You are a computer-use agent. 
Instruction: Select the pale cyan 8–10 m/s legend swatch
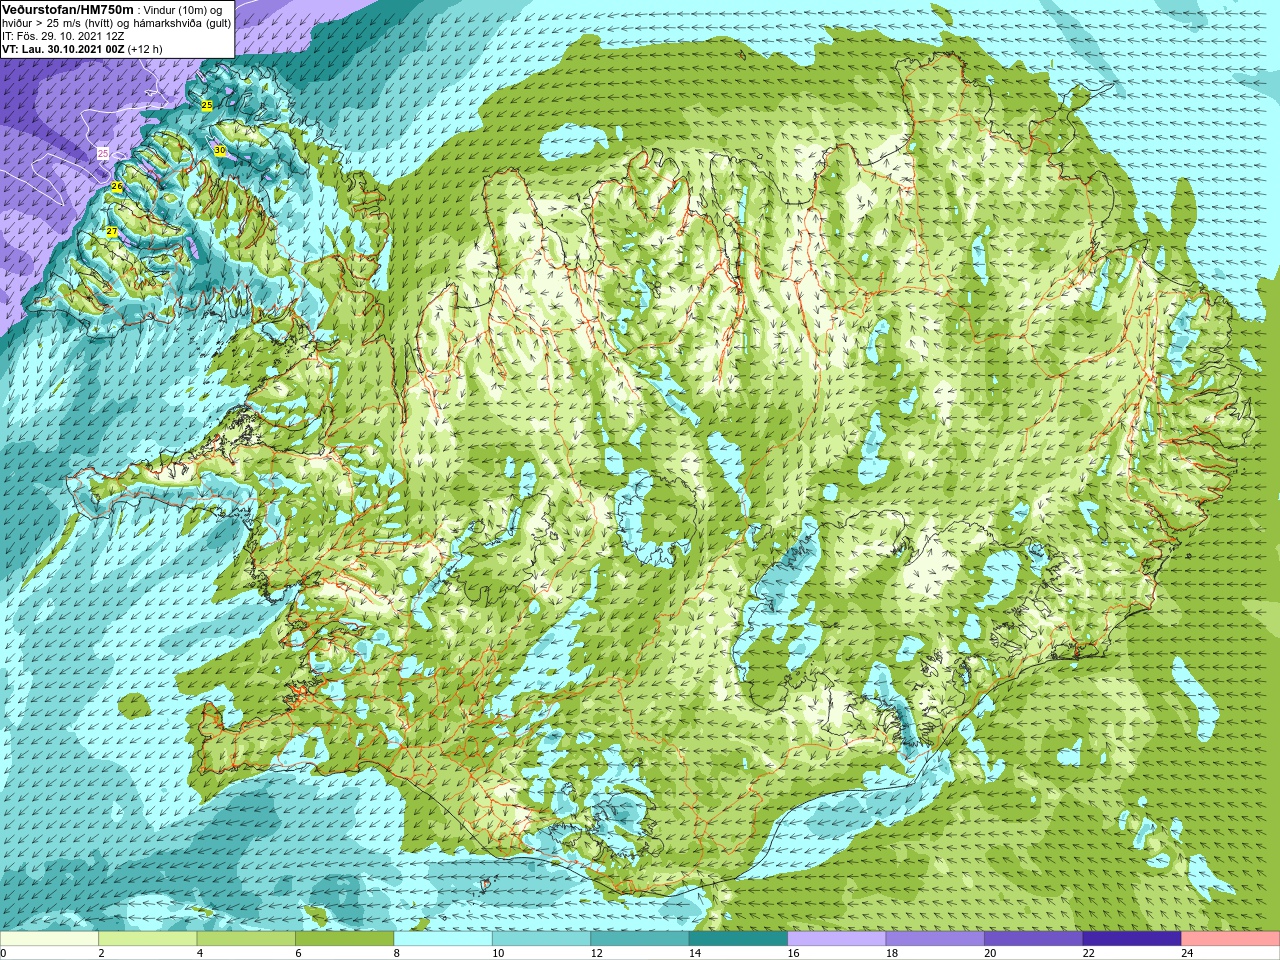pos(443,939)
